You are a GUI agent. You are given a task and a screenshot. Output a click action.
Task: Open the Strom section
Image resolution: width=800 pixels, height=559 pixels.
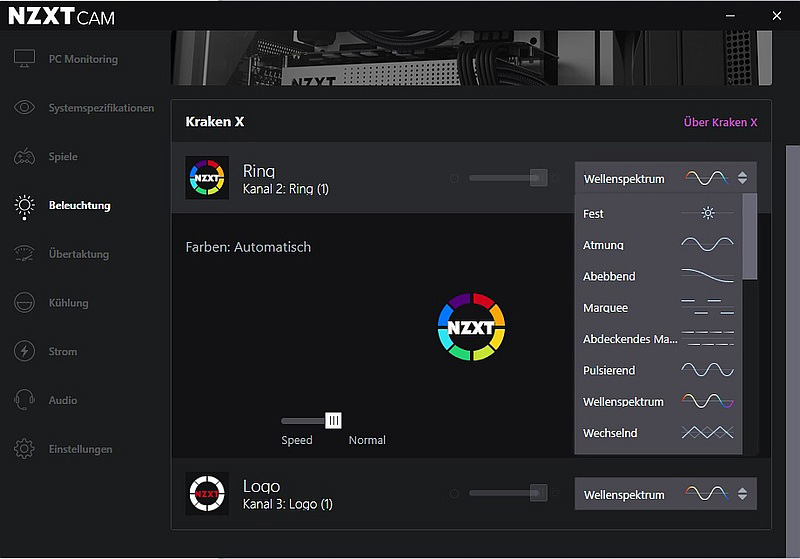63,351
